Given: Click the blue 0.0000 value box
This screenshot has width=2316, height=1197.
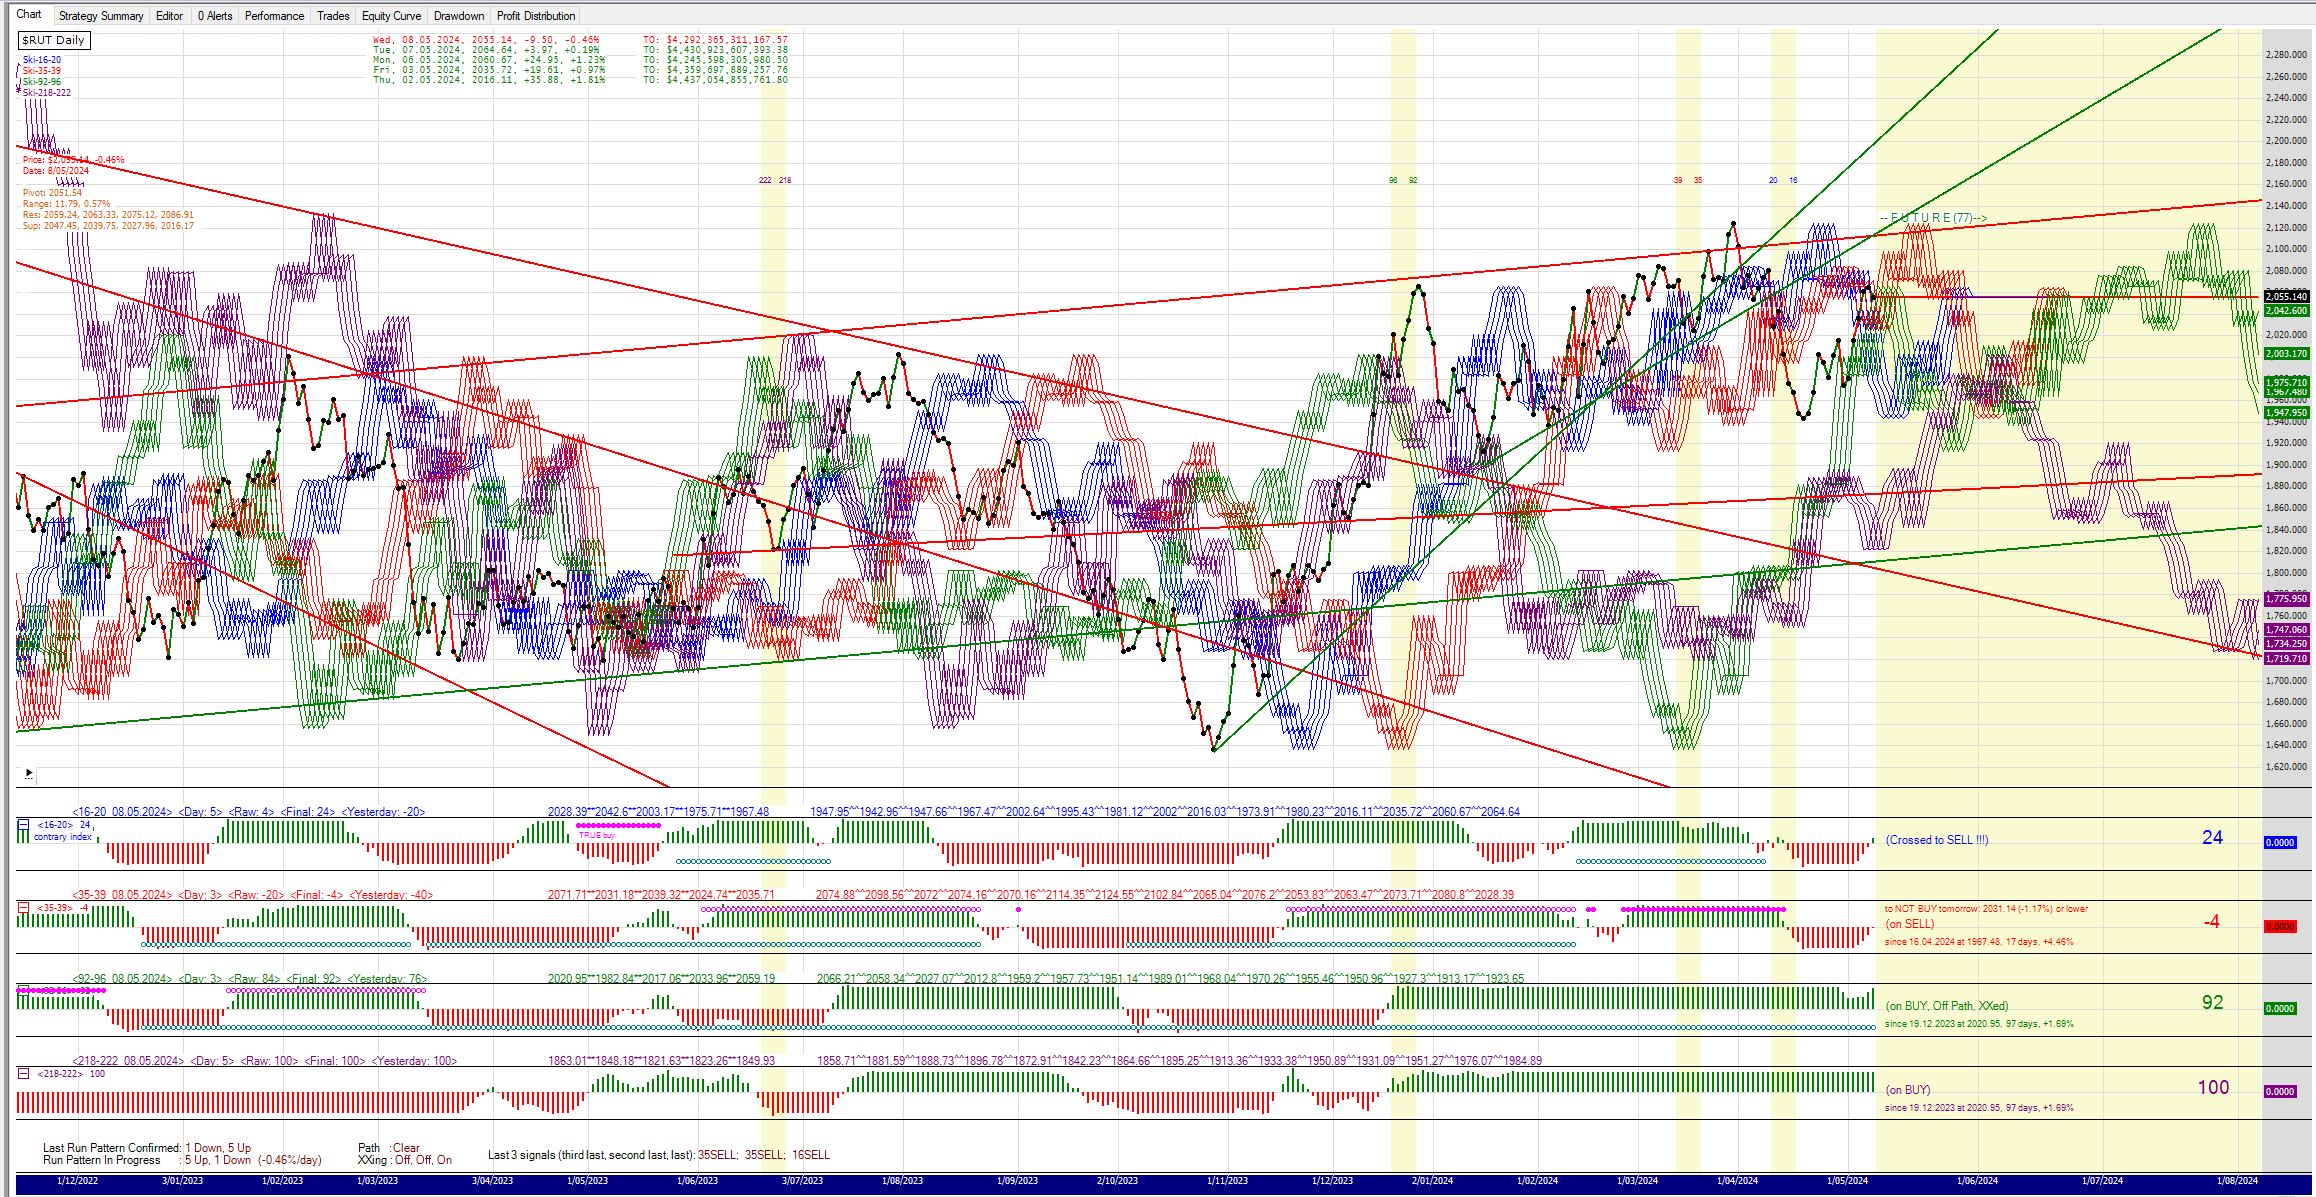Looking at the screenshot, I should (x=2279, y=843).
